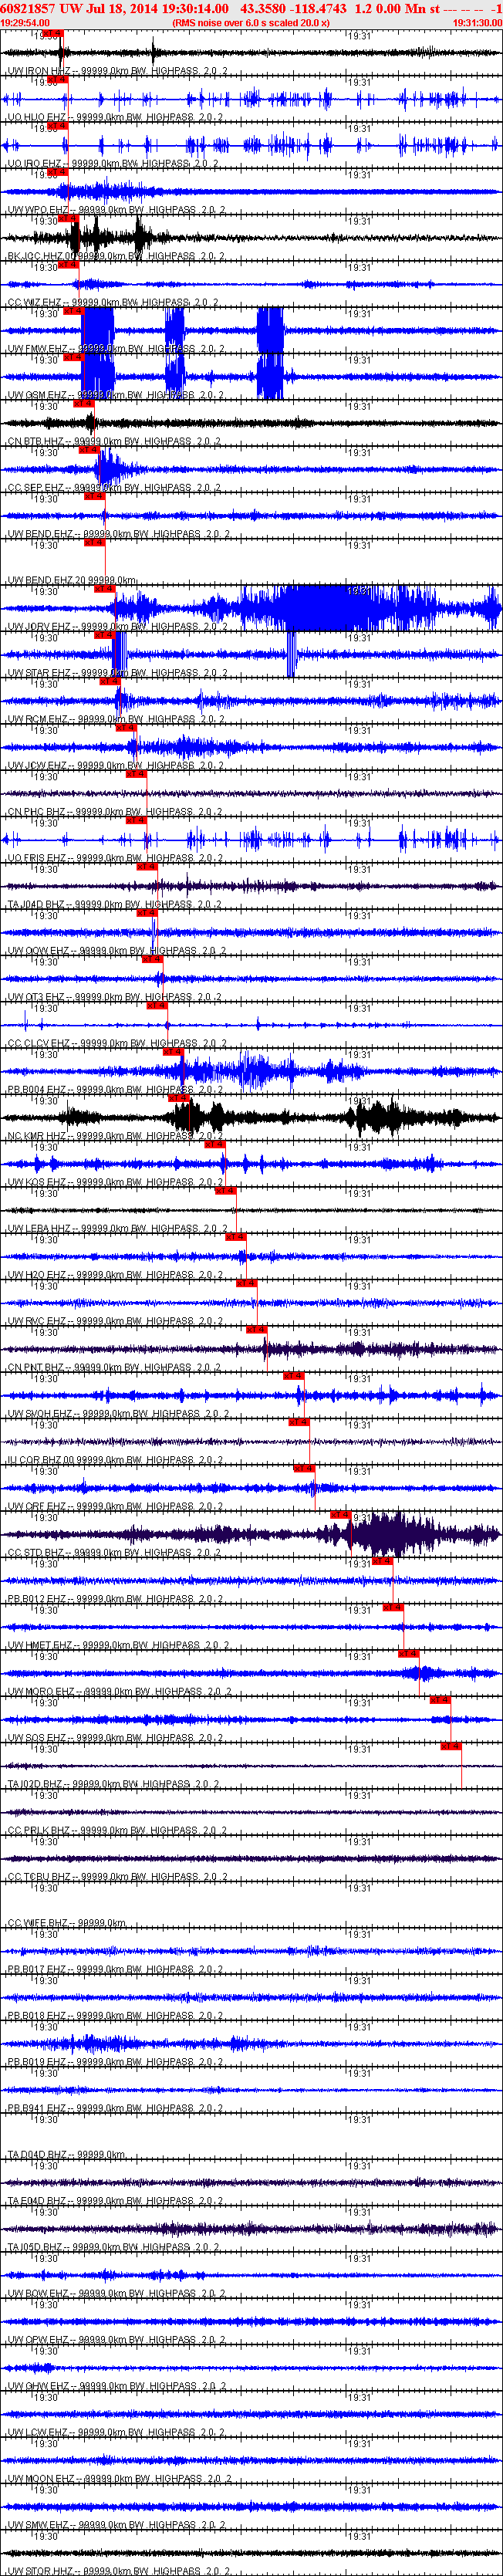The width and height of the screenshot is (503, 2576).
Task: Click the 'UO HUO EHZ' station label
Action: 37,118
